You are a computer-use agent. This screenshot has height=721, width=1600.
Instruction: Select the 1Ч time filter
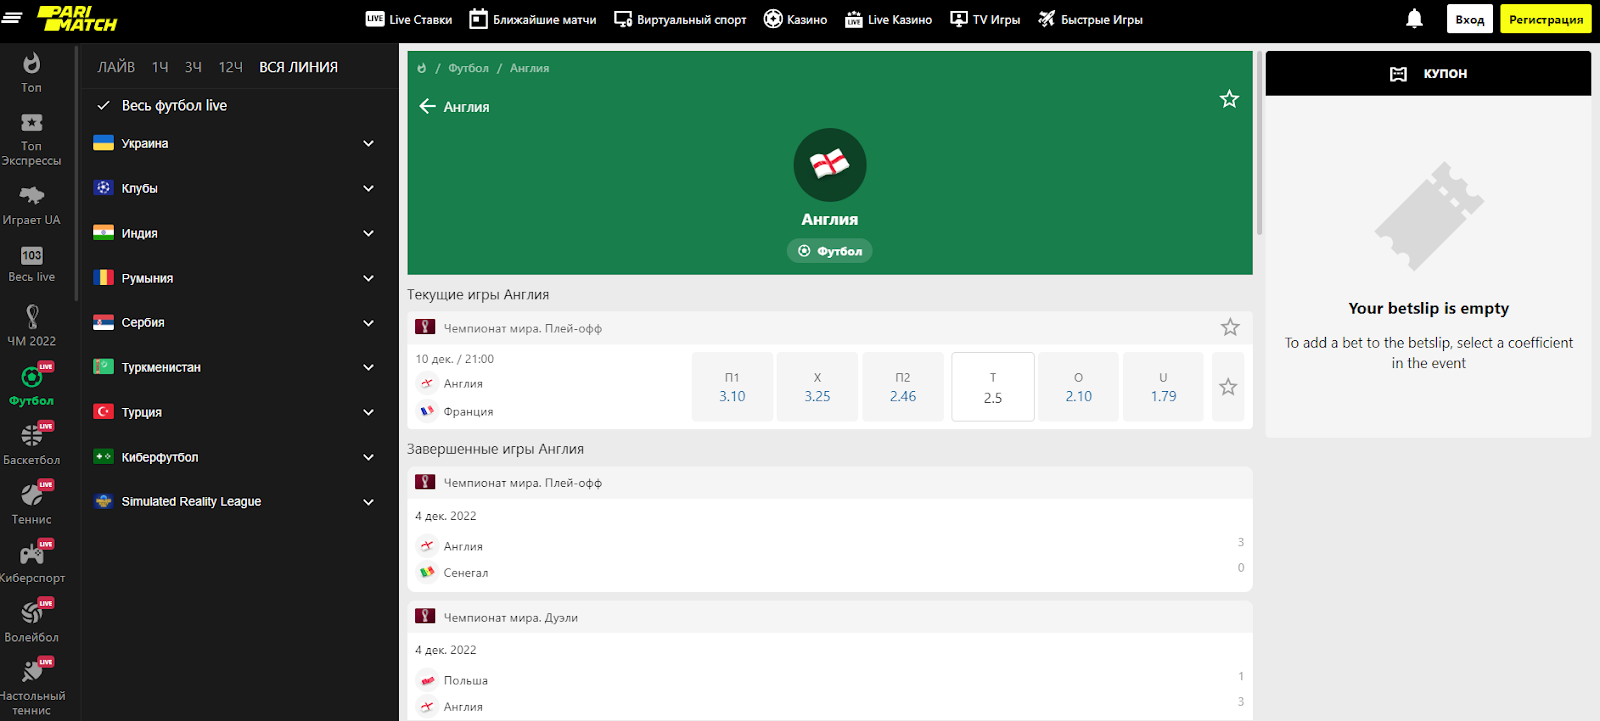coord(160,67)
